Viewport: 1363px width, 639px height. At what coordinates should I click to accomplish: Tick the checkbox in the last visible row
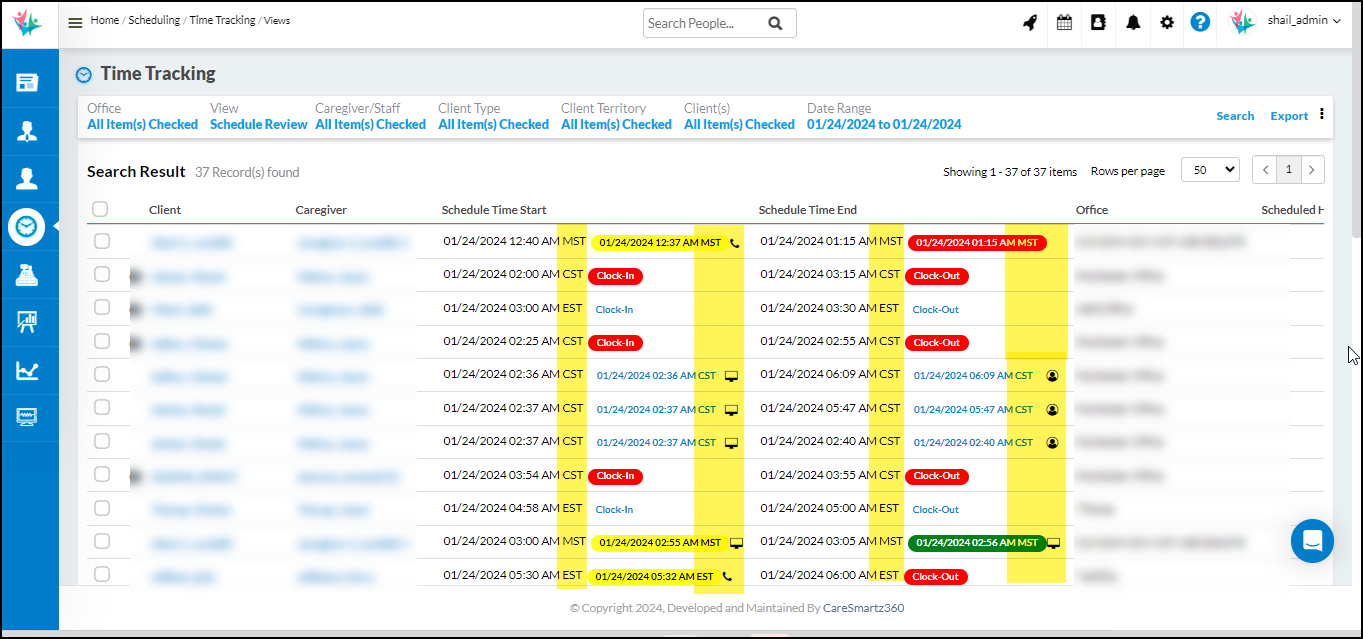[102, 574]
